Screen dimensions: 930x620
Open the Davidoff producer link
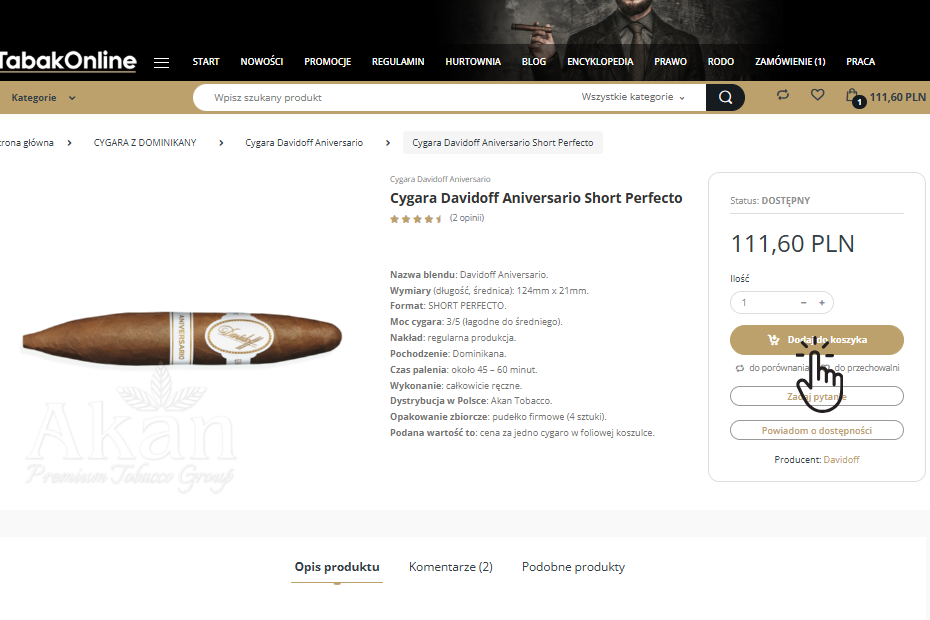[841, 460]
